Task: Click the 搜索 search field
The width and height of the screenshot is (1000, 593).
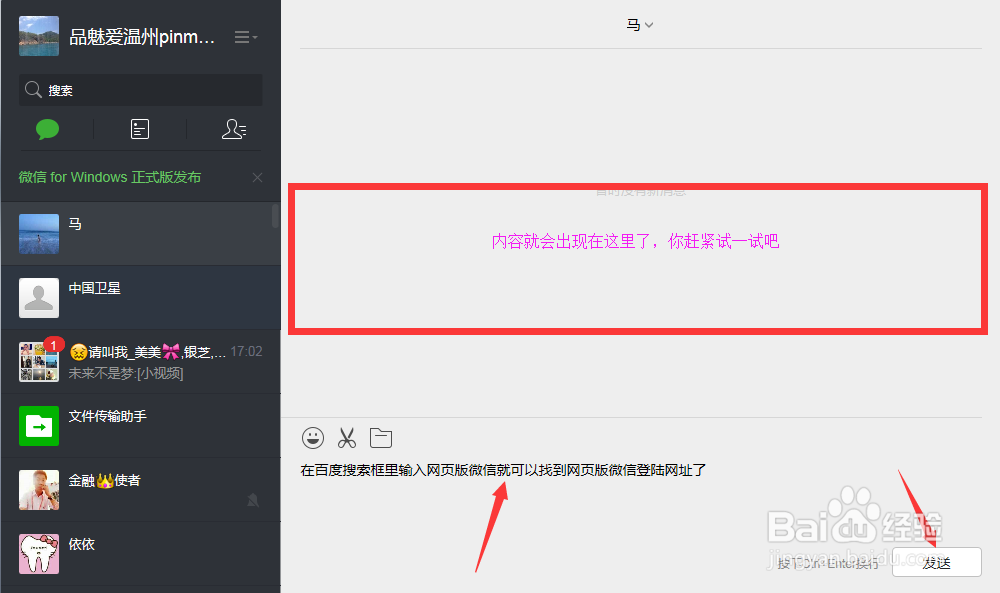Action: point(140,90)
